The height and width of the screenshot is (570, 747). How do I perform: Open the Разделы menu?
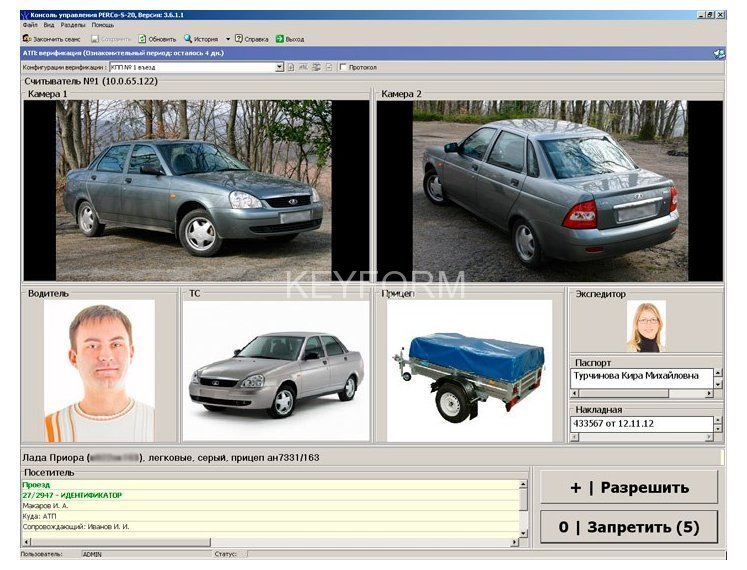tap(73, 25)
